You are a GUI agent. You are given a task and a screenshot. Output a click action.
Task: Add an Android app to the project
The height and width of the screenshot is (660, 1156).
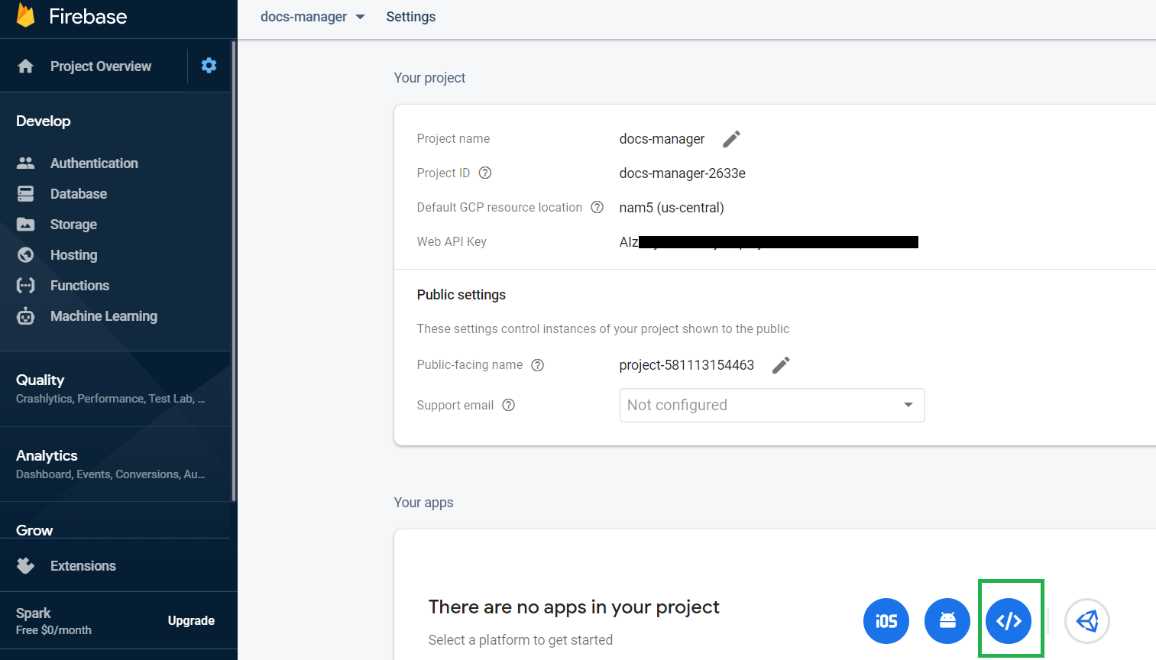click(x=947, y=620)
